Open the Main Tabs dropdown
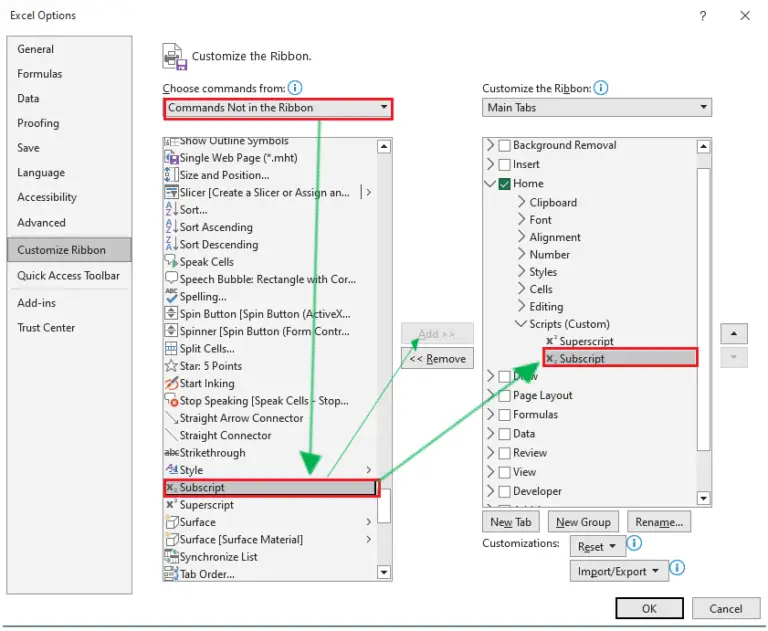Viewport: 768px width, 631px height. click(596, 108)
